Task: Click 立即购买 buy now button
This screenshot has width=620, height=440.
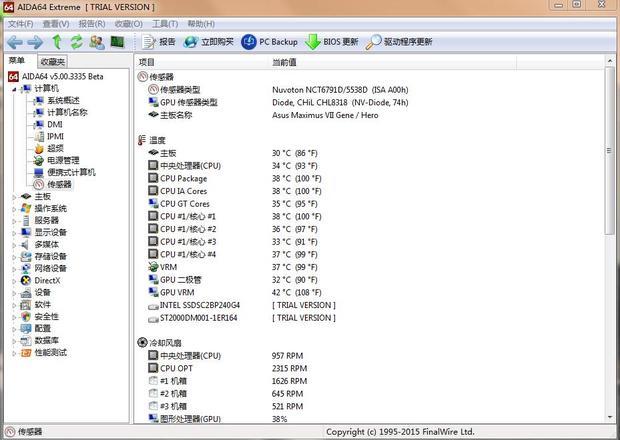Action: (x=208, y=42)
